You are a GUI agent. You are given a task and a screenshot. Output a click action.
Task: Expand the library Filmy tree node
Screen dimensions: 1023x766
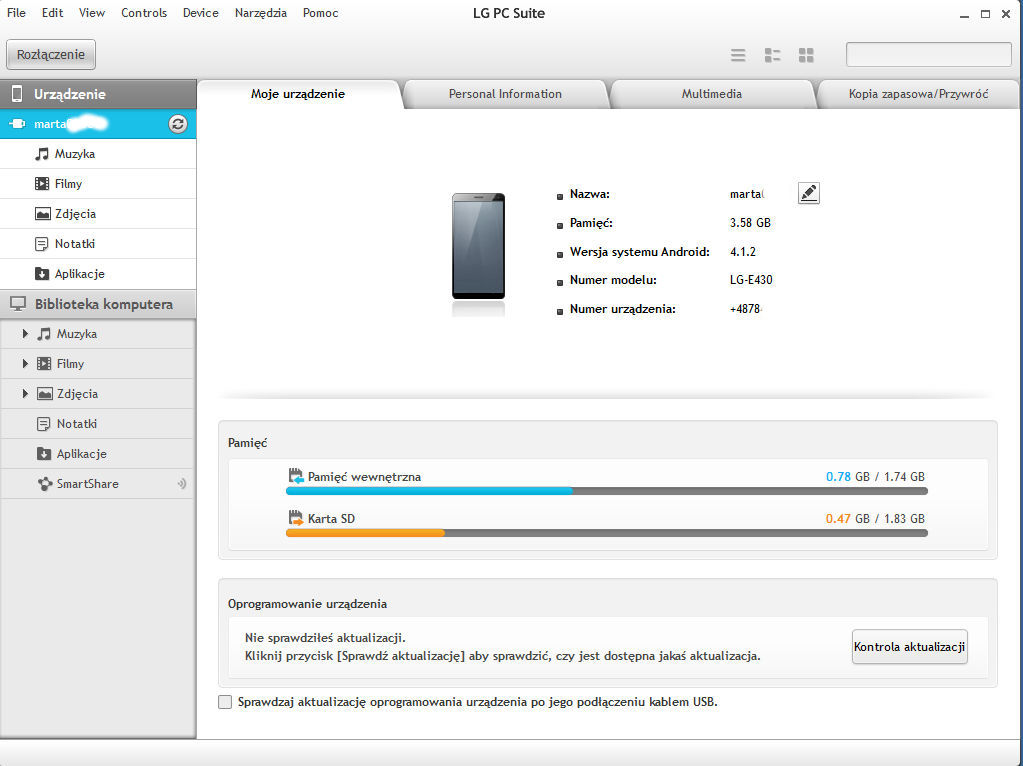[25, 364]
